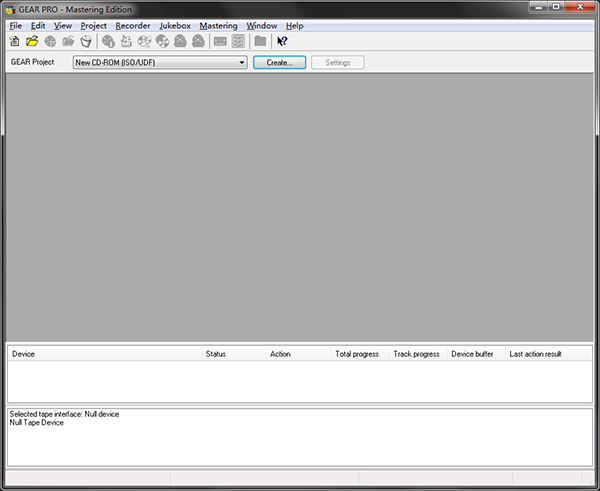Click the New project toolbar icon
Image resolution: width=600 pixels, height=491 pixels.
[14, 41]
